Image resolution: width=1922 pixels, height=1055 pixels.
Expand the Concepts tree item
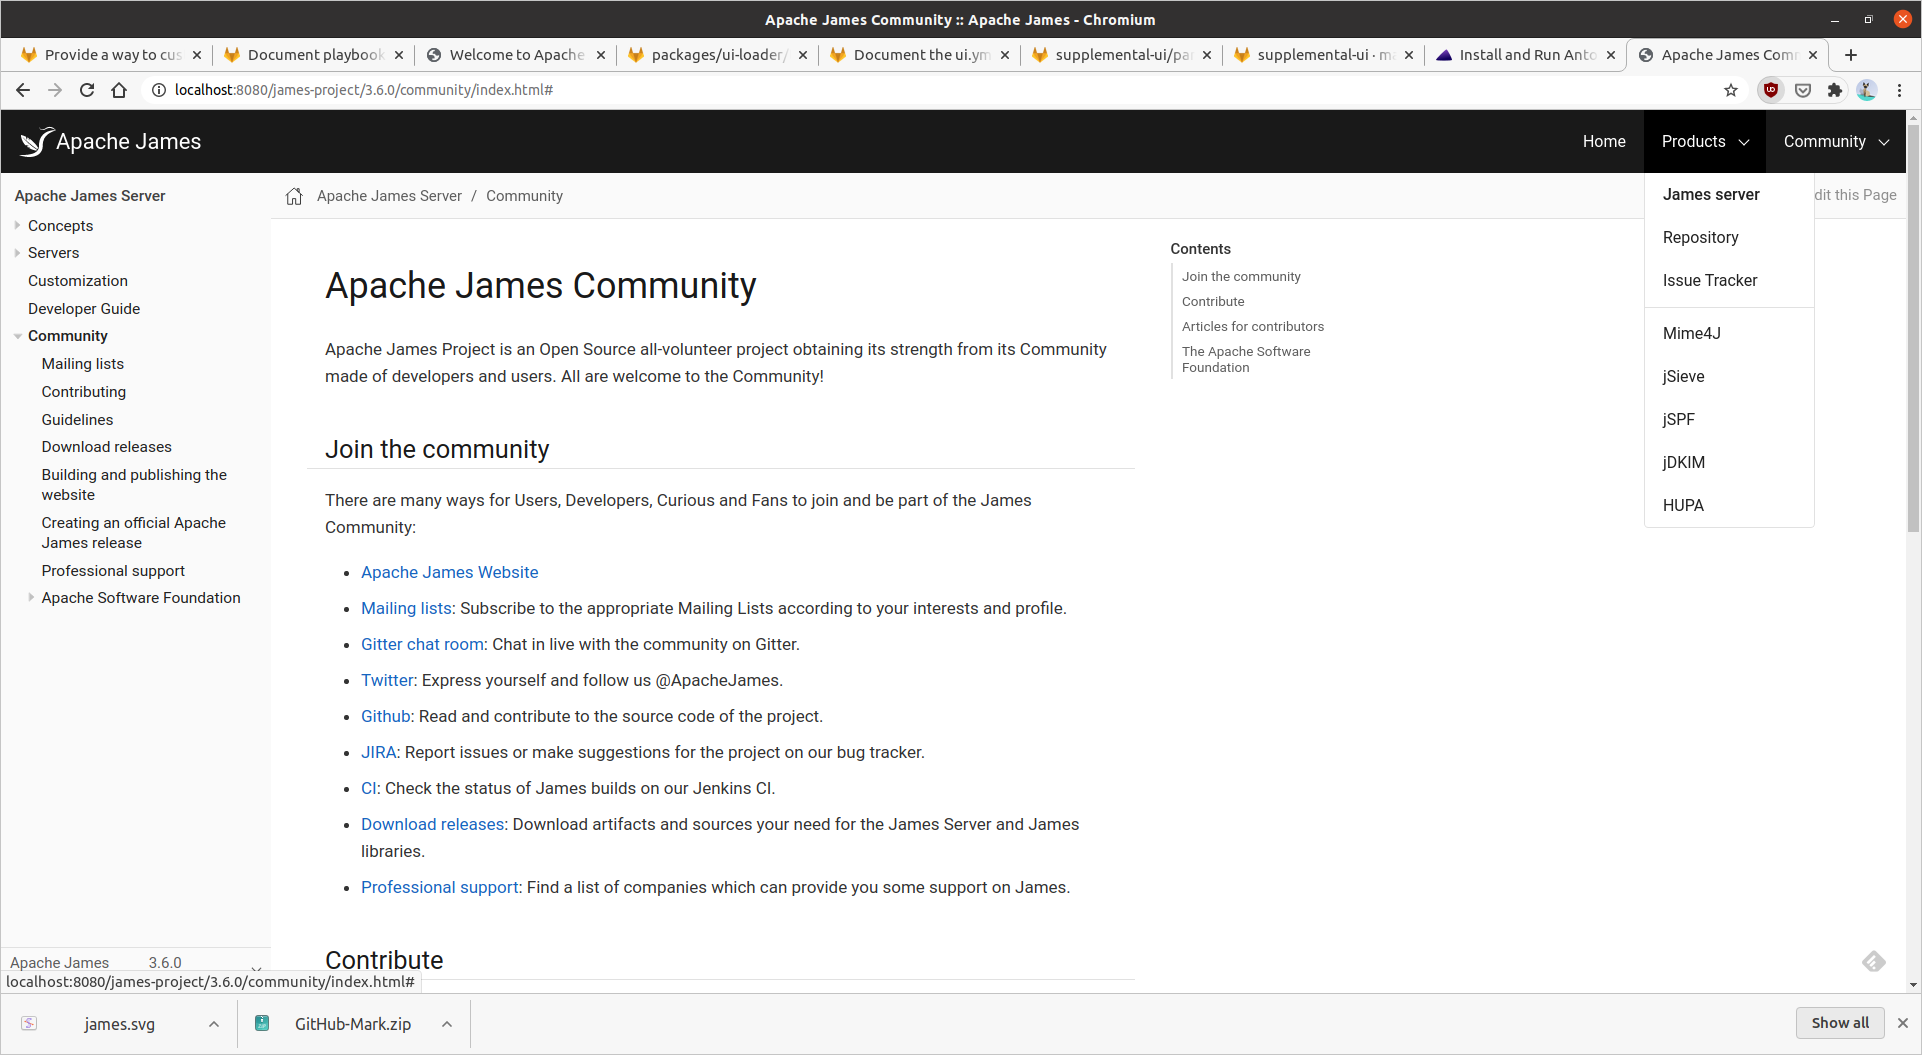click(18, 225)
